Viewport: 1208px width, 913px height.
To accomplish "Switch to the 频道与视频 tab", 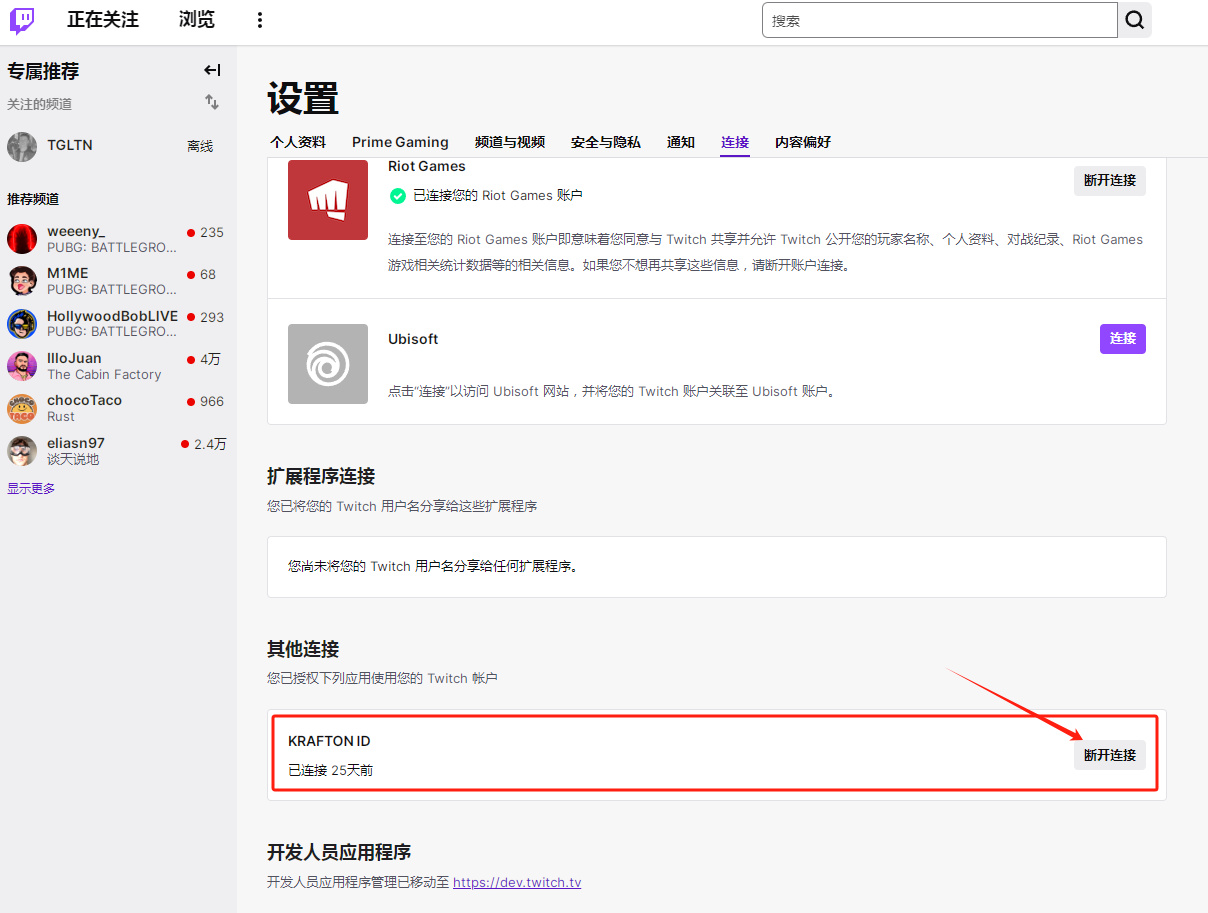I will (x=510, y=142).
